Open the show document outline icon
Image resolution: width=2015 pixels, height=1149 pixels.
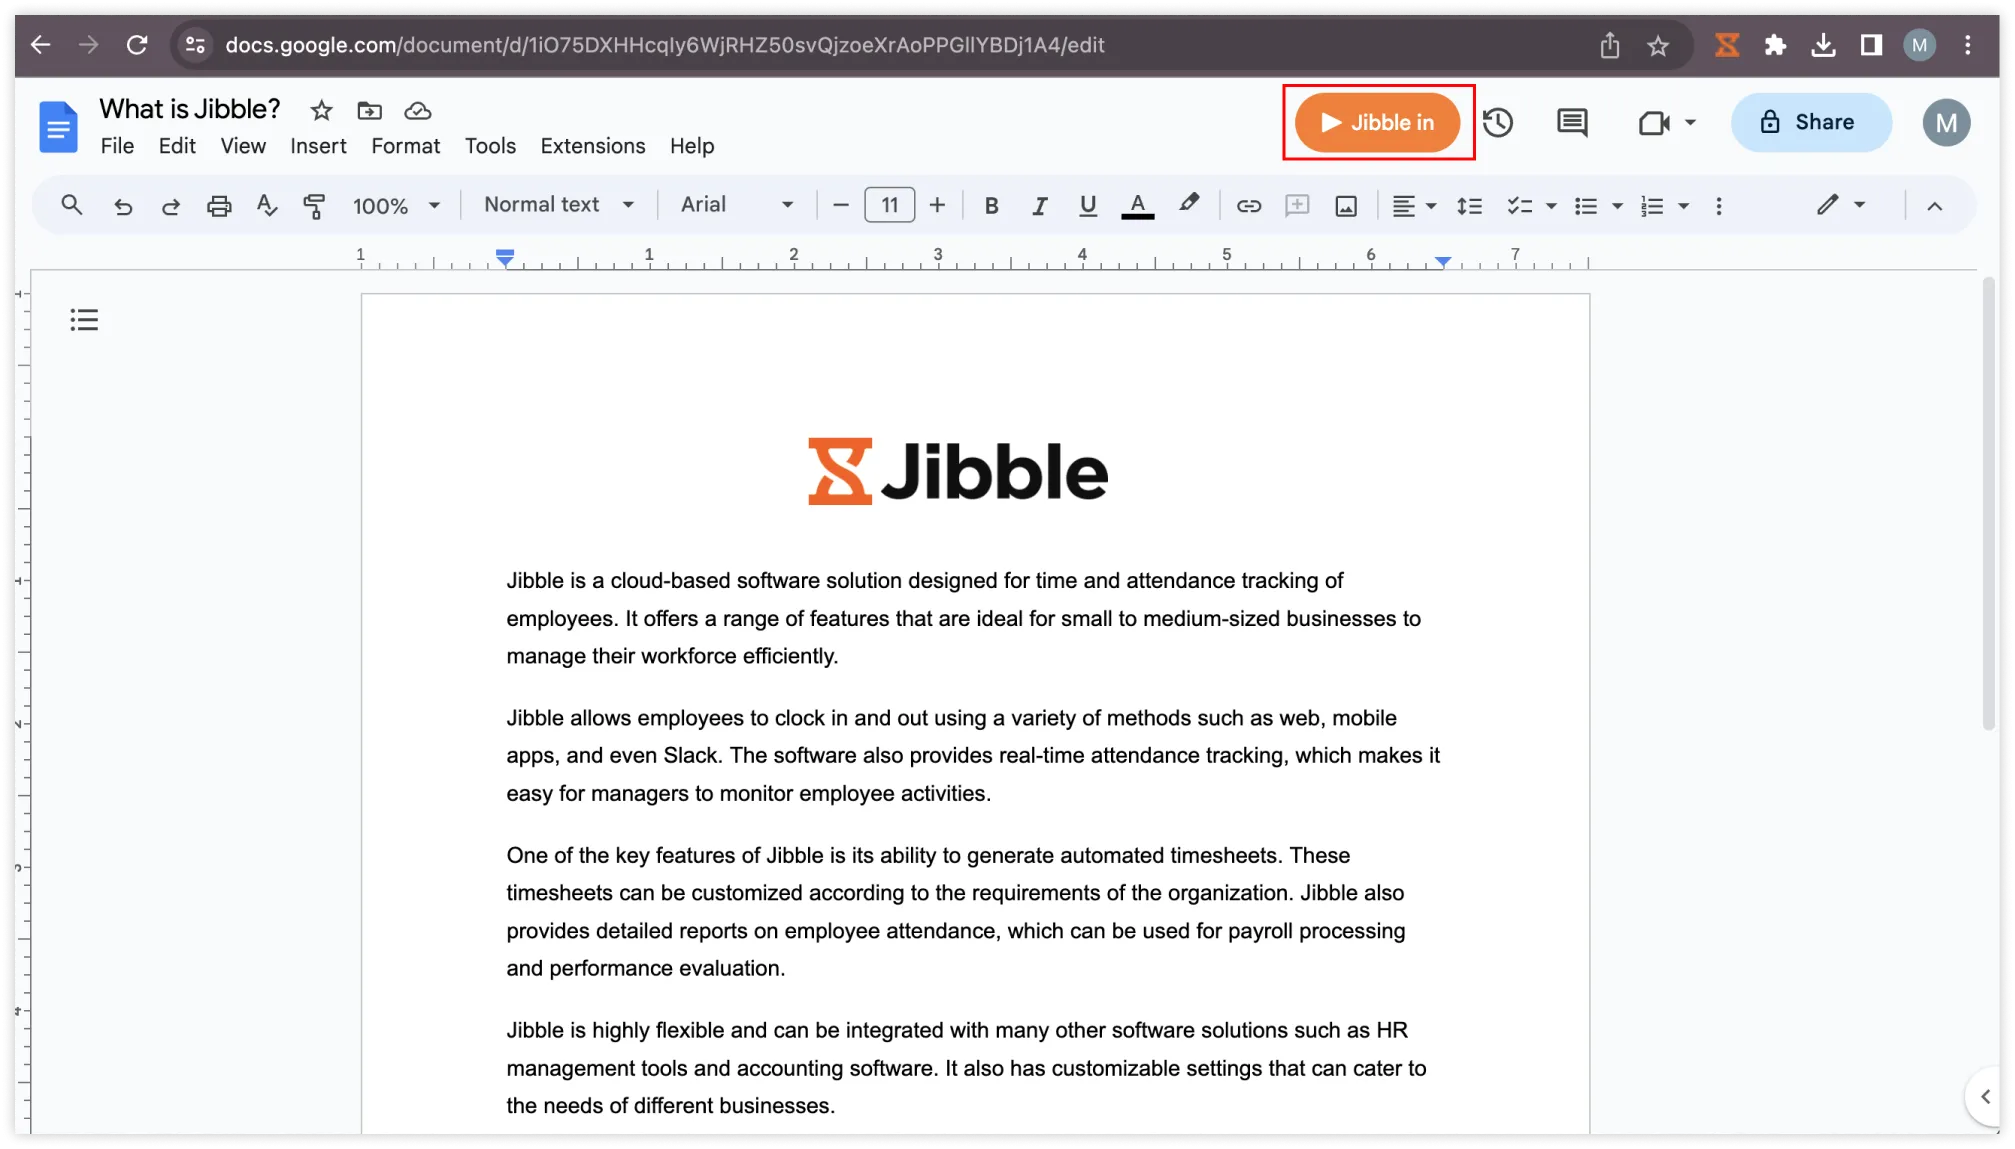pos(84,319)
